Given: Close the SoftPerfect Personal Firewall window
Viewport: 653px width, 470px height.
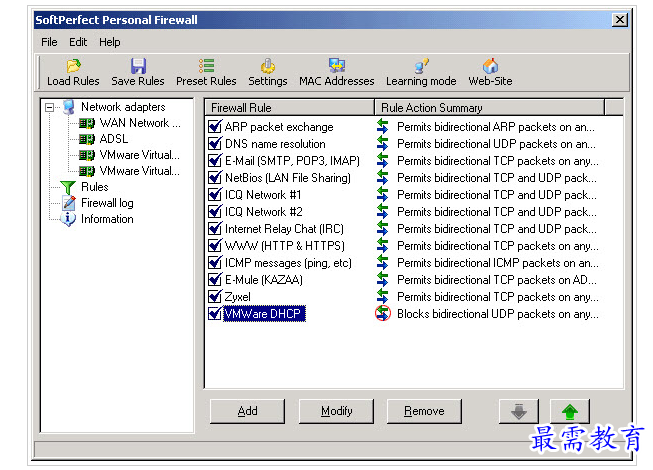Looking at the screenshot, I should pyautogui.click(x=620, y=20).
